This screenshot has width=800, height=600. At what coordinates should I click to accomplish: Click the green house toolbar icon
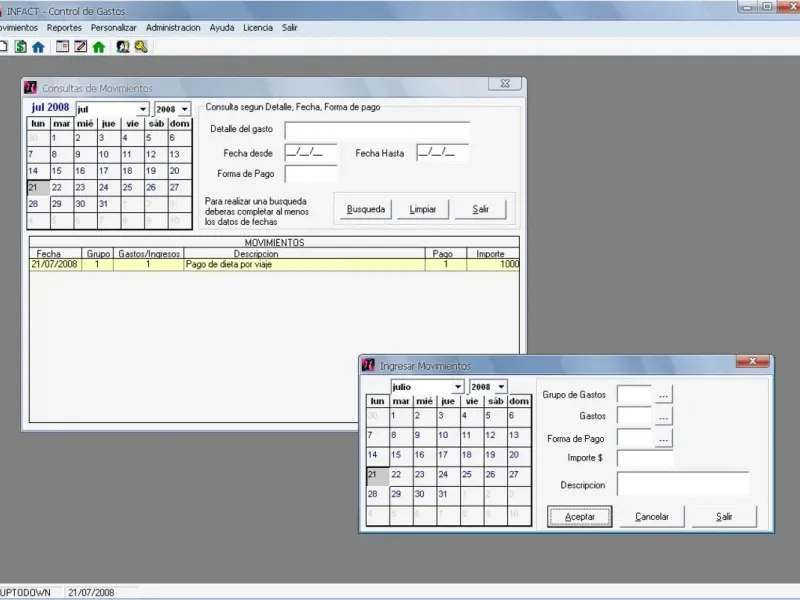click(99, 47)
